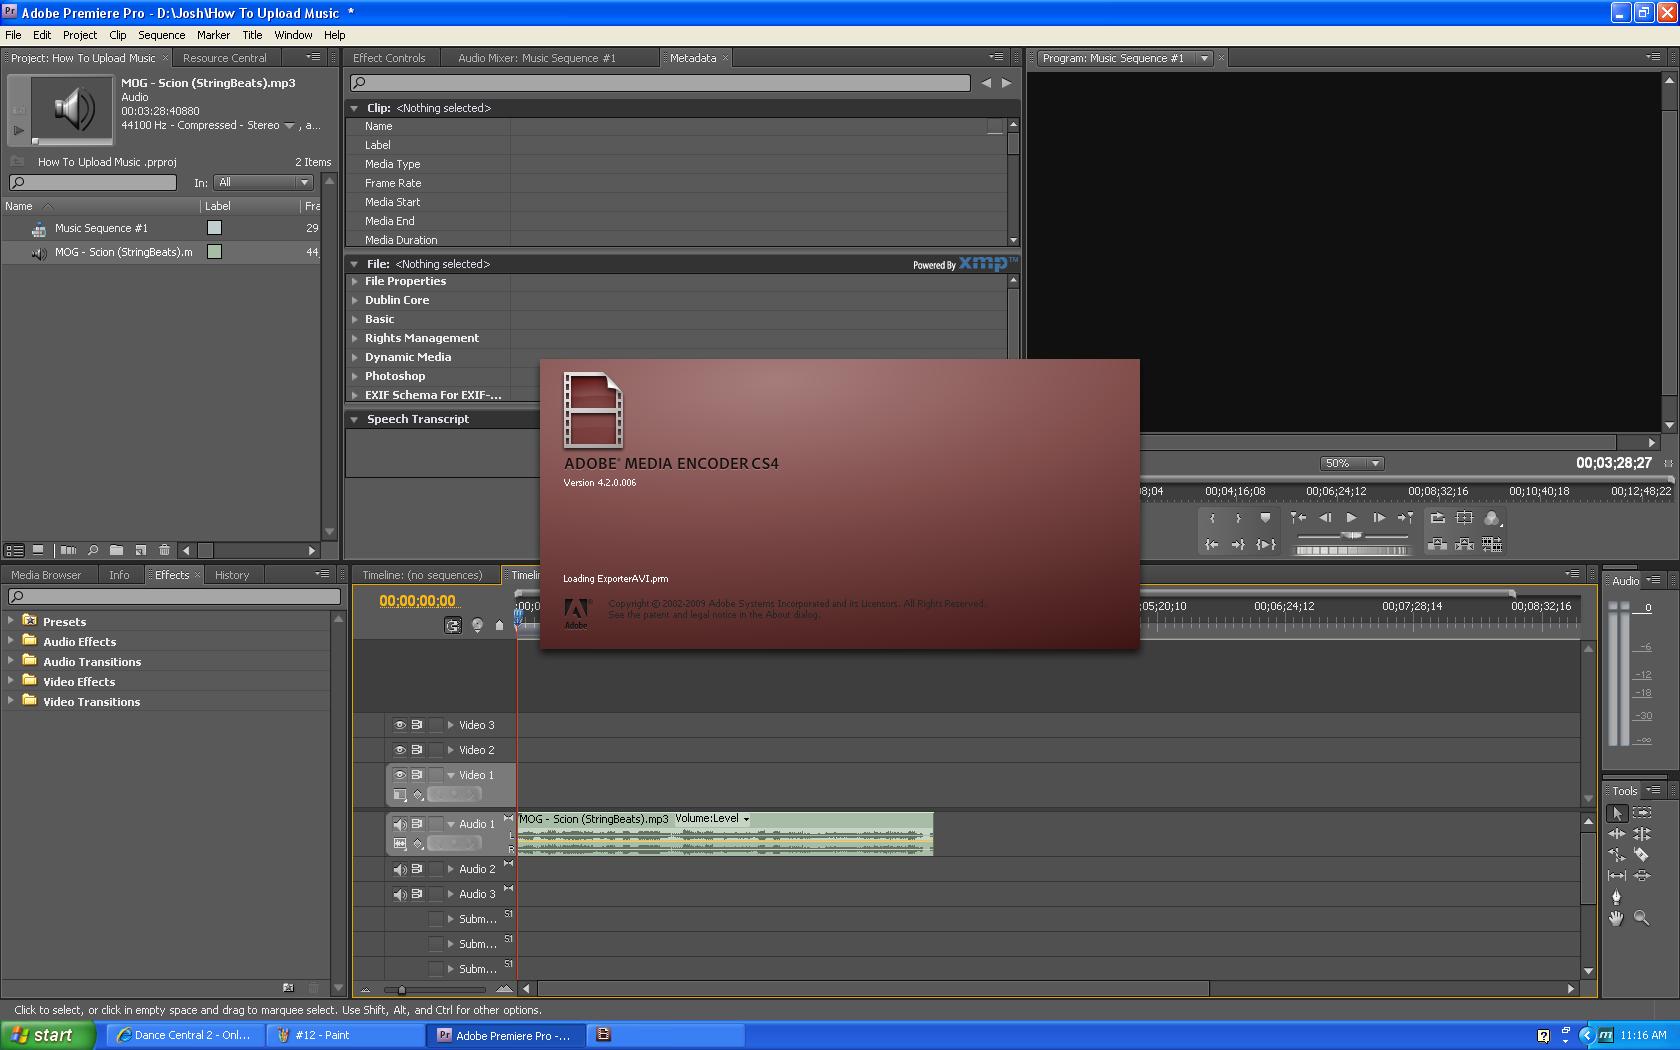The height and width of the screenshot is (1050, 1680).
Task: Toggle track lock box for Audio 1
Action: pos(436,824)
